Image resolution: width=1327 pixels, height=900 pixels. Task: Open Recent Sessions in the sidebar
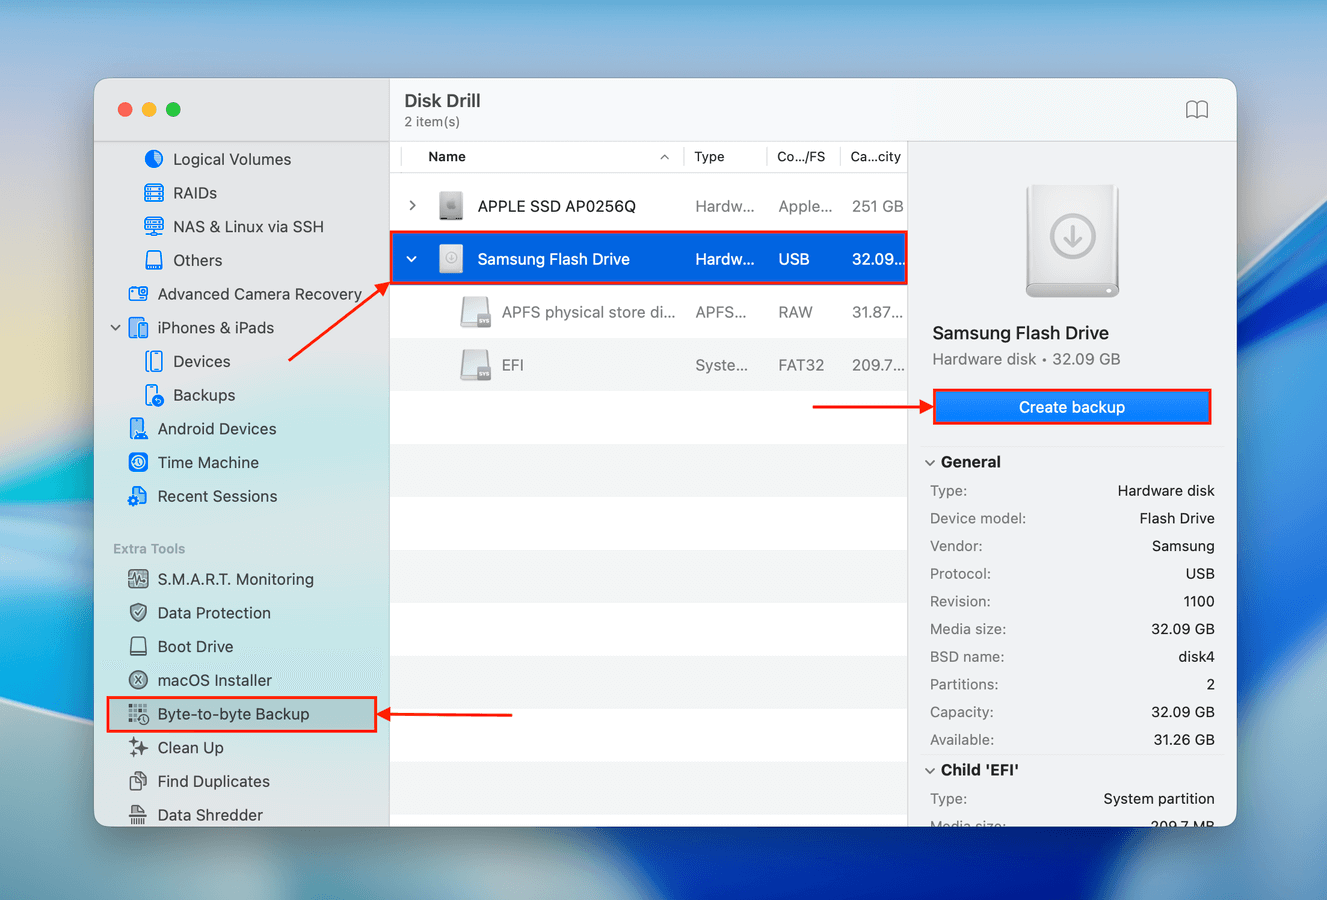click(217, 496)
